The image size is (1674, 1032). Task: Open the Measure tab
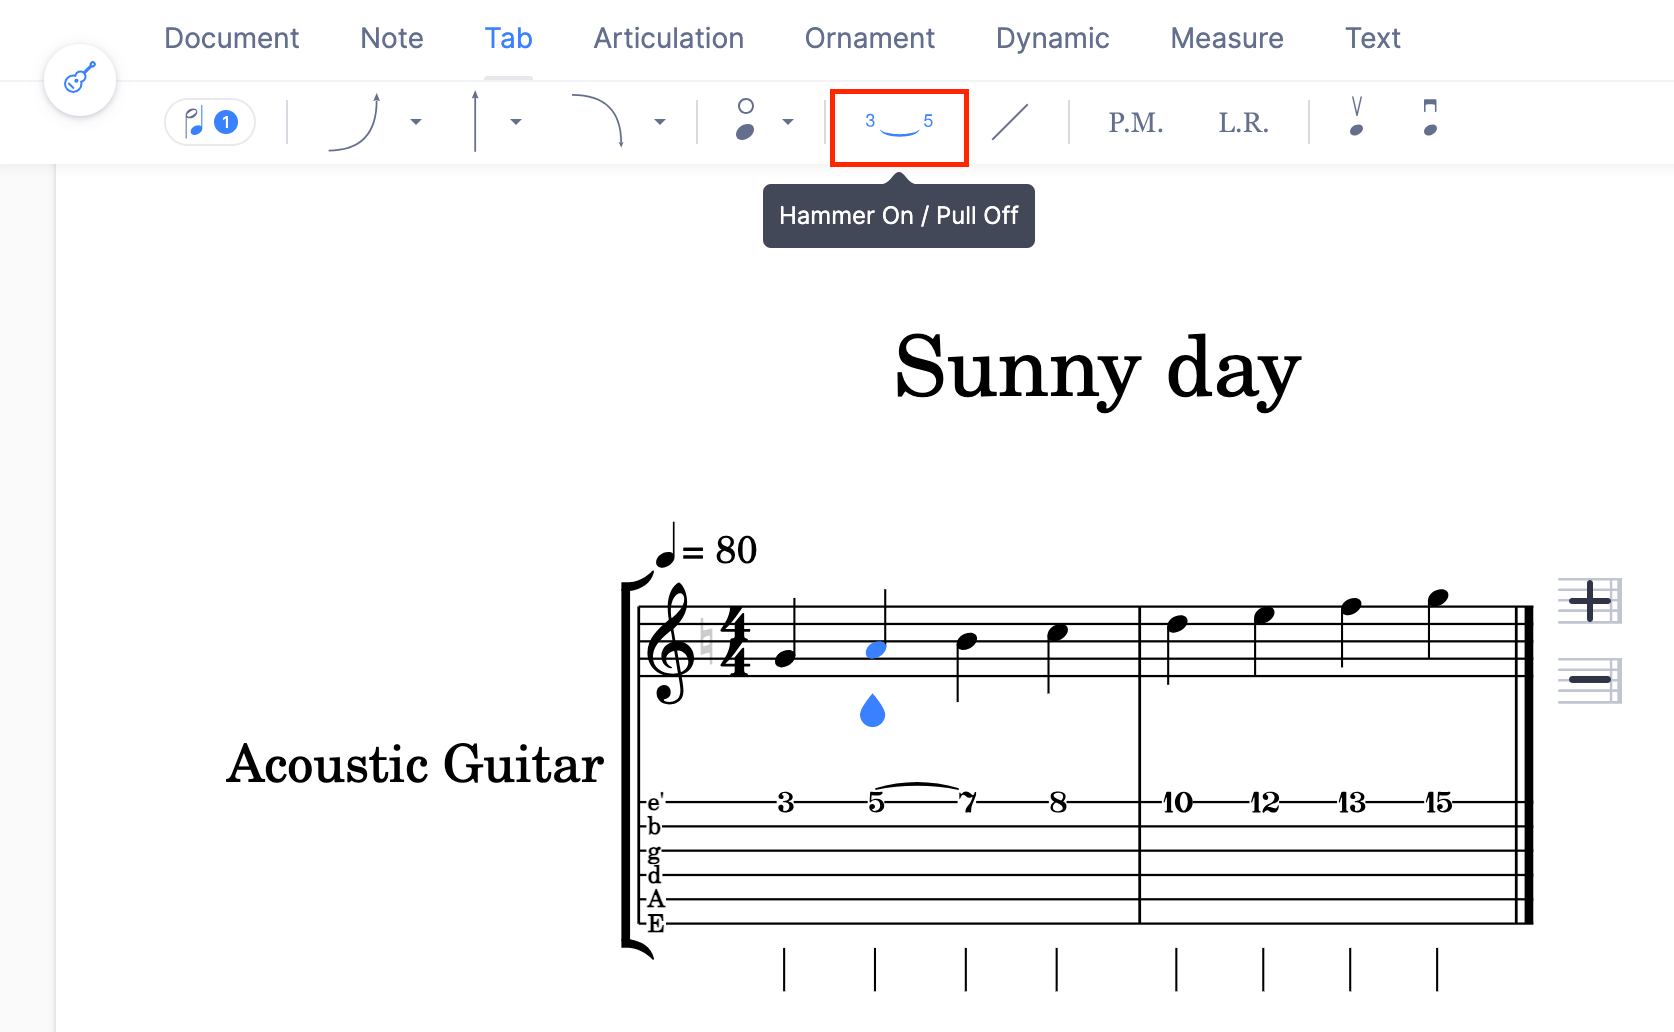tap(1226, 38)
